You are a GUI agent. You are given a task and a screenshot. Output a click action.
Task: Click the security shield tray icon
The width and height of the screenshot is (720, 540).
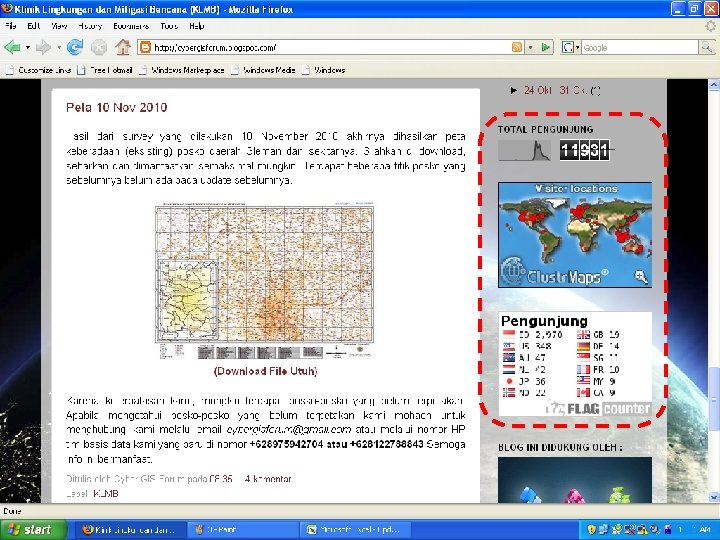[x=591, y=530]
